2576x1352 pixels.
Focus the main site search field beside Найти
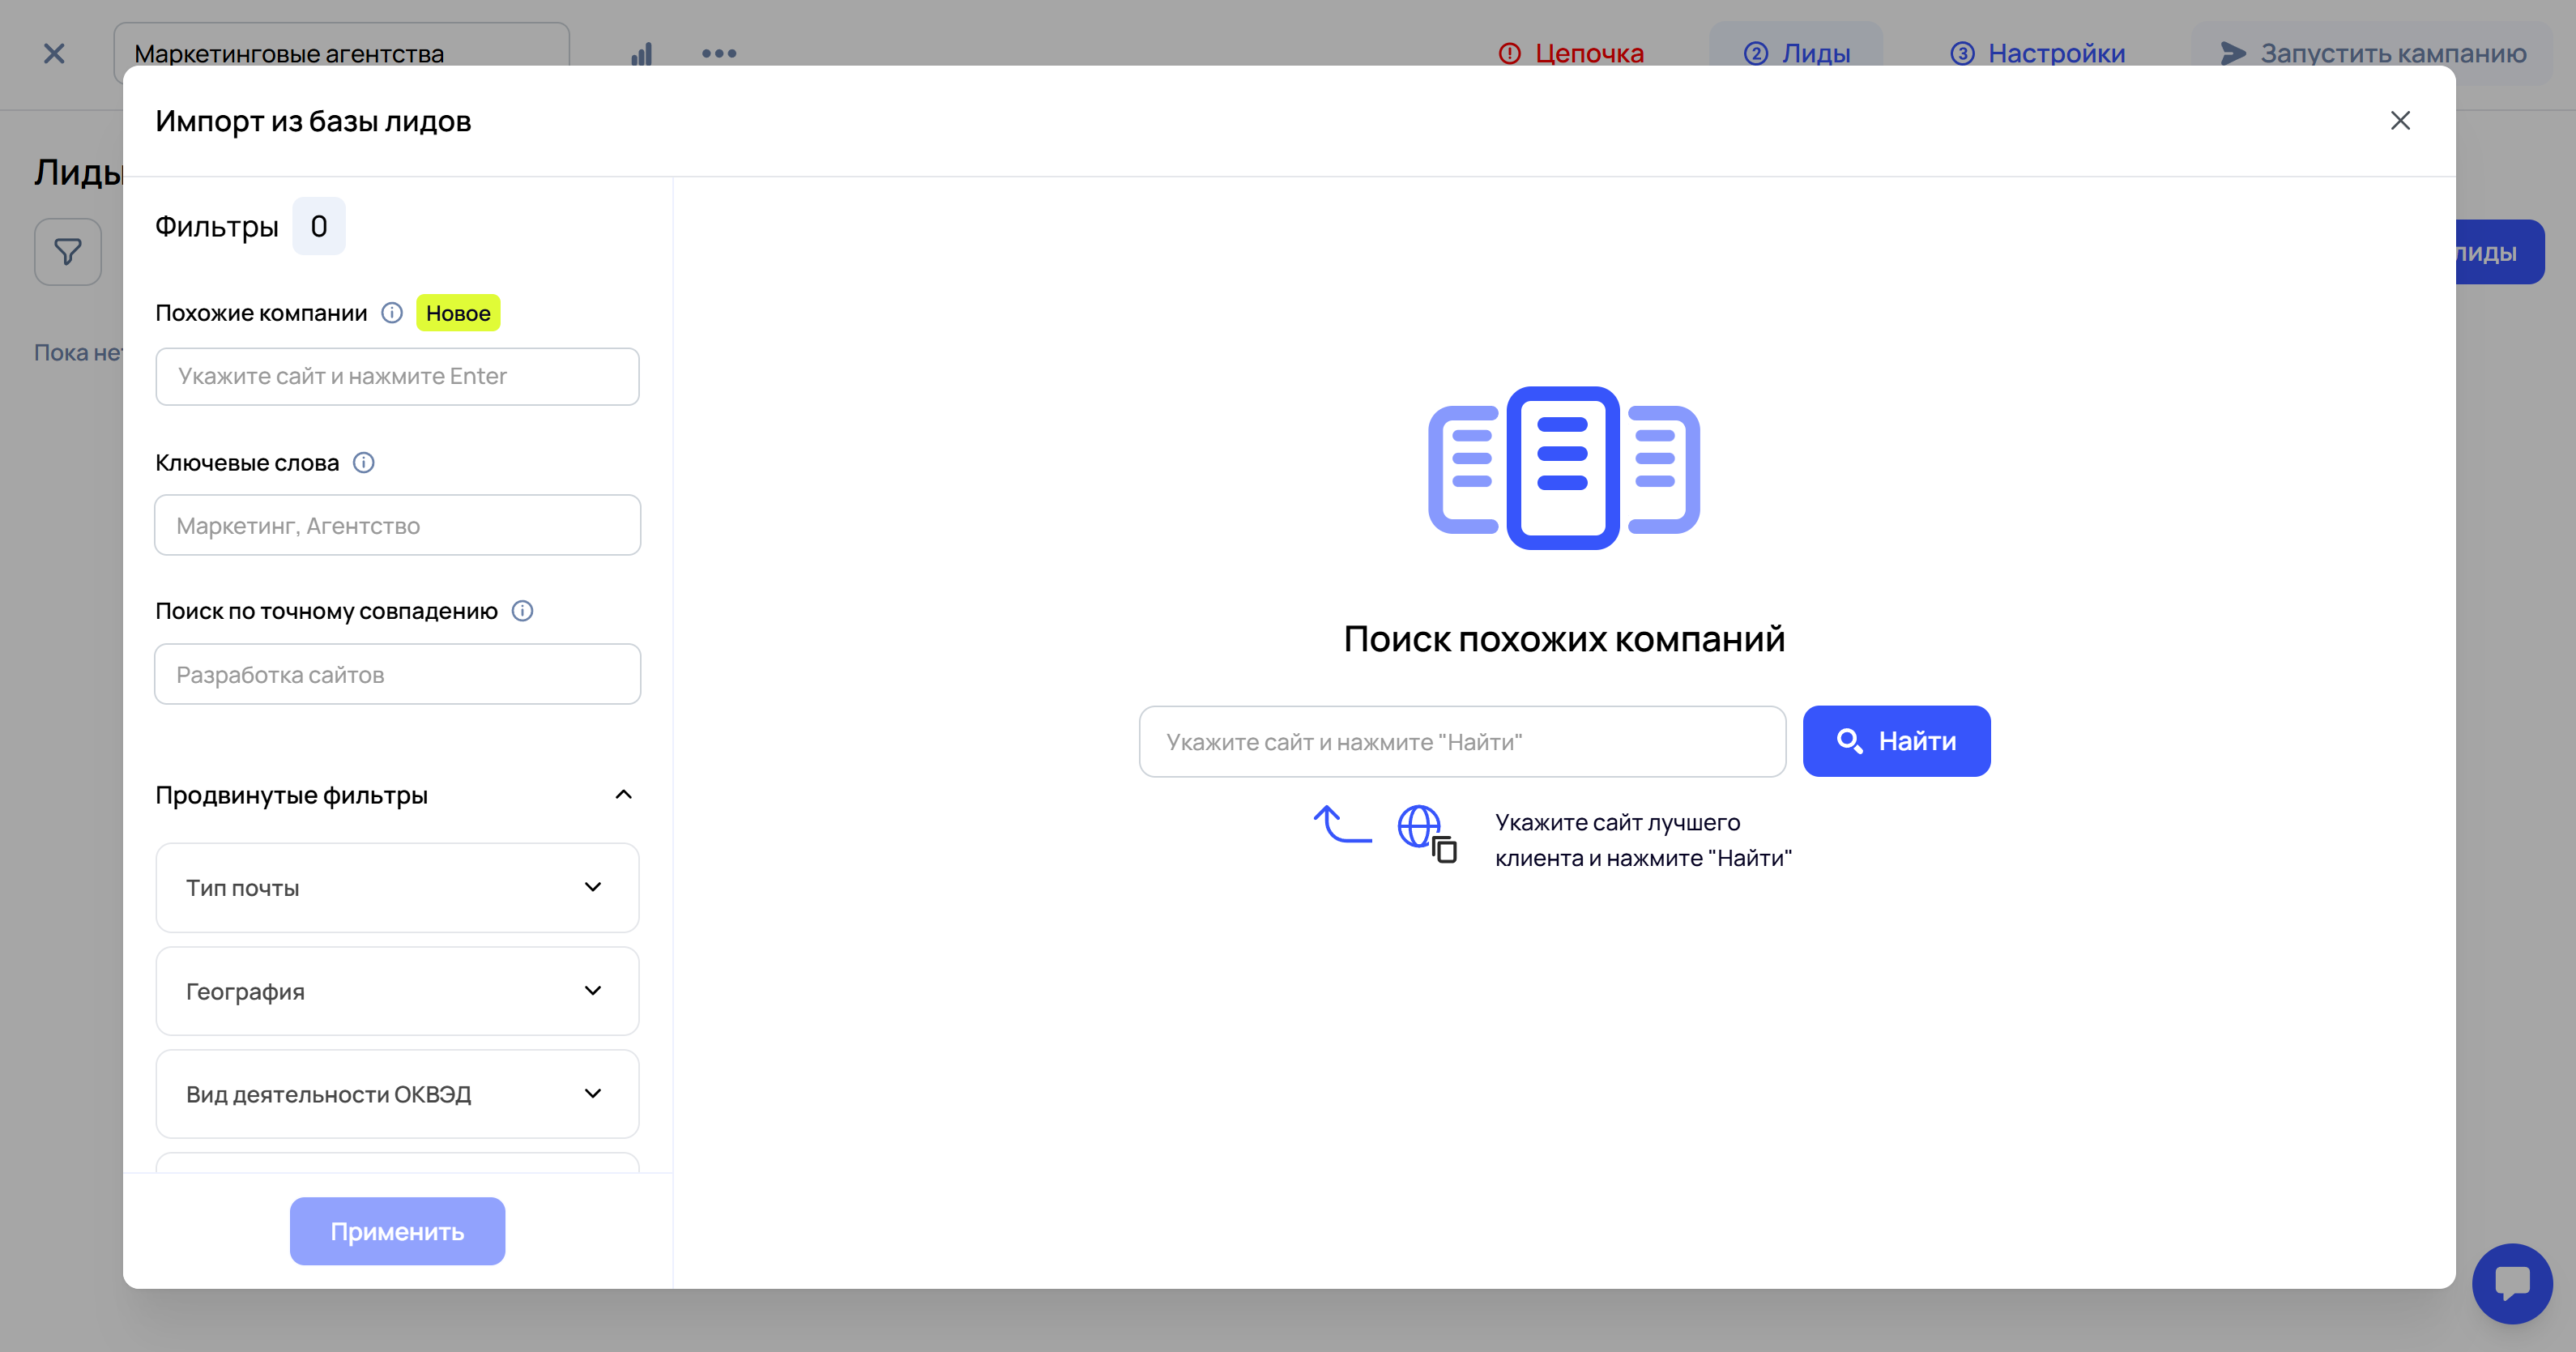pos(1462,742)
